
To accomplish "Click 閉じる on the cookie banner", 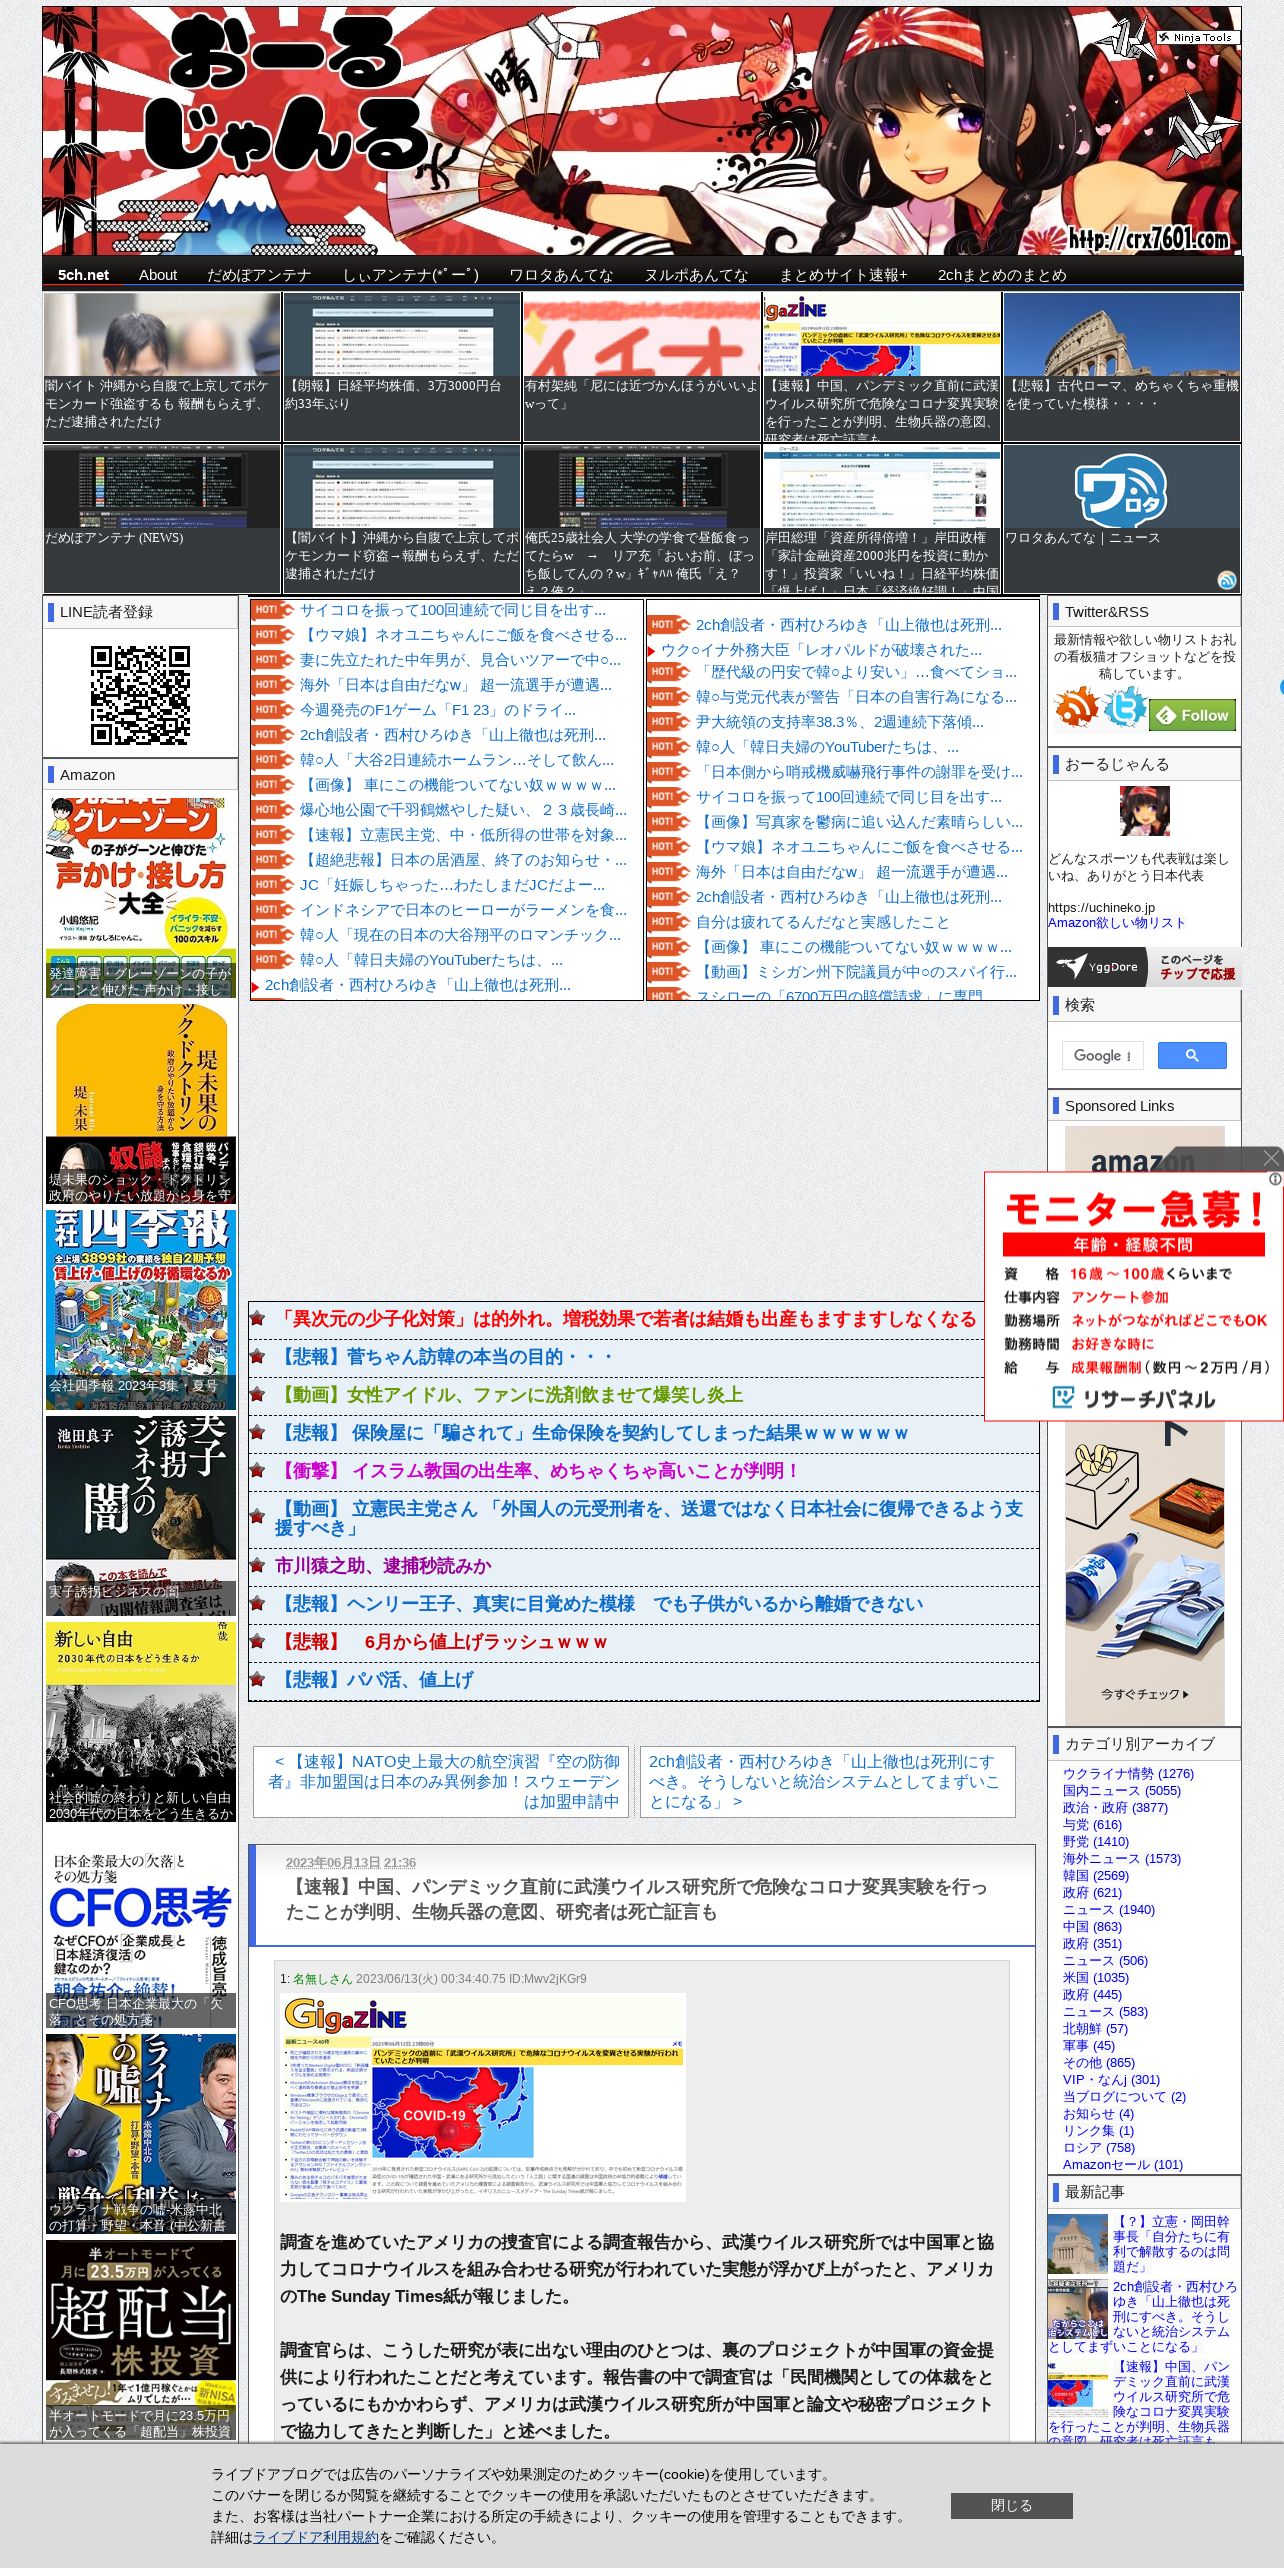I will click(x=1011, y=2505).
